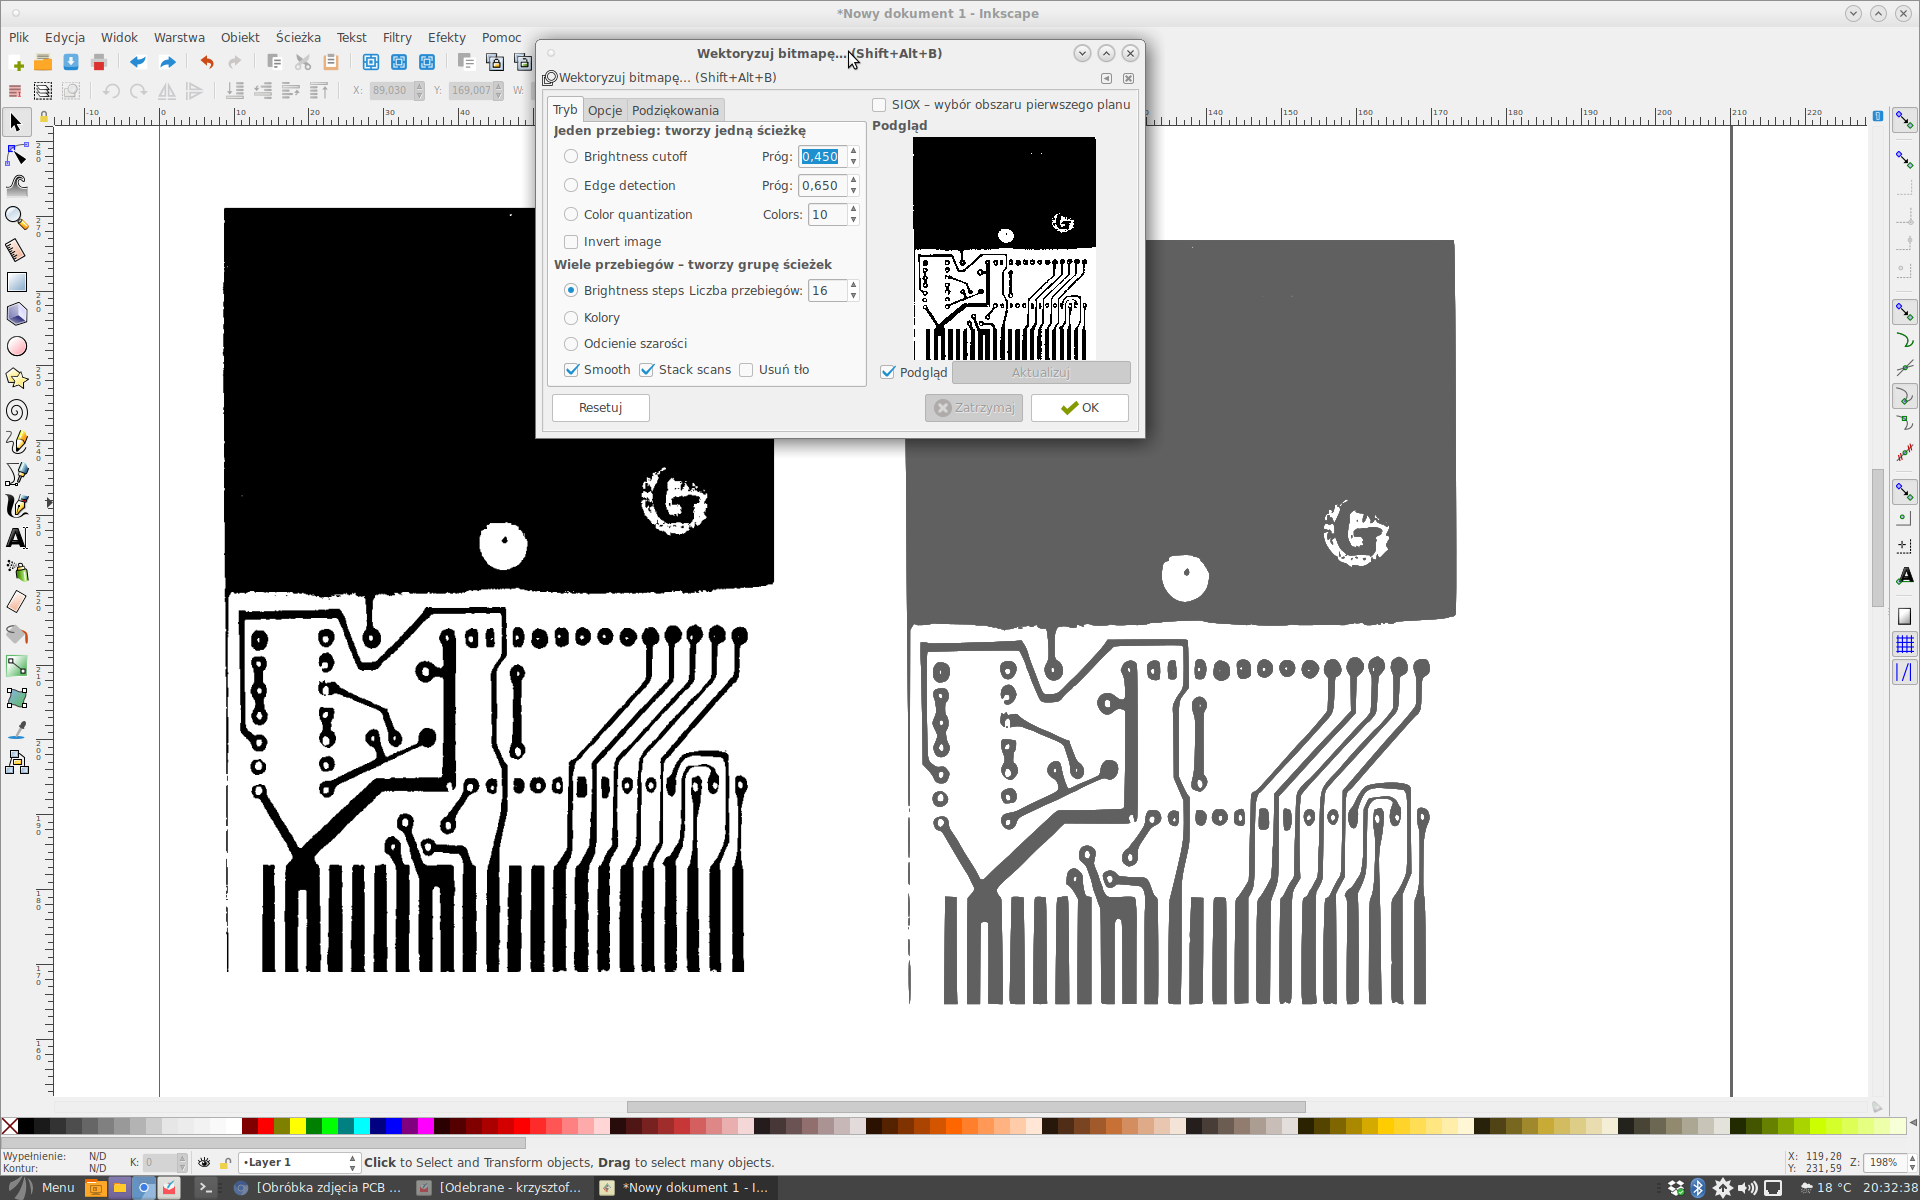Adjust the Edge detection Próg spinner arrows
This screenshot has width=1920, height=1200.
click(853, 186)
